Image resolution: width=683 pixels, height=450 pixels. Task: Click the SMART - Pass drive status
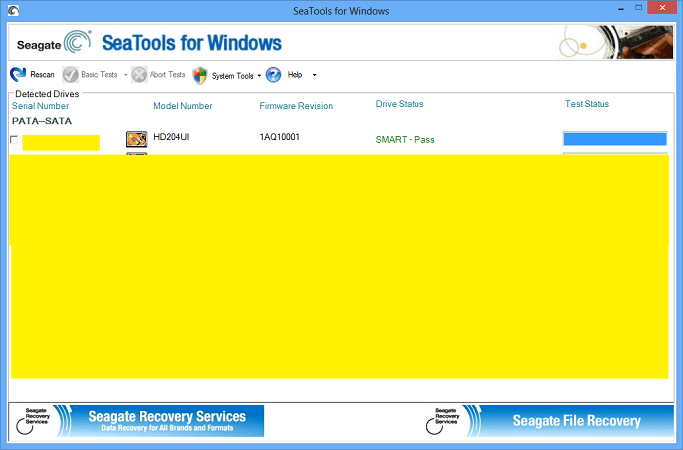coord(405,140)
